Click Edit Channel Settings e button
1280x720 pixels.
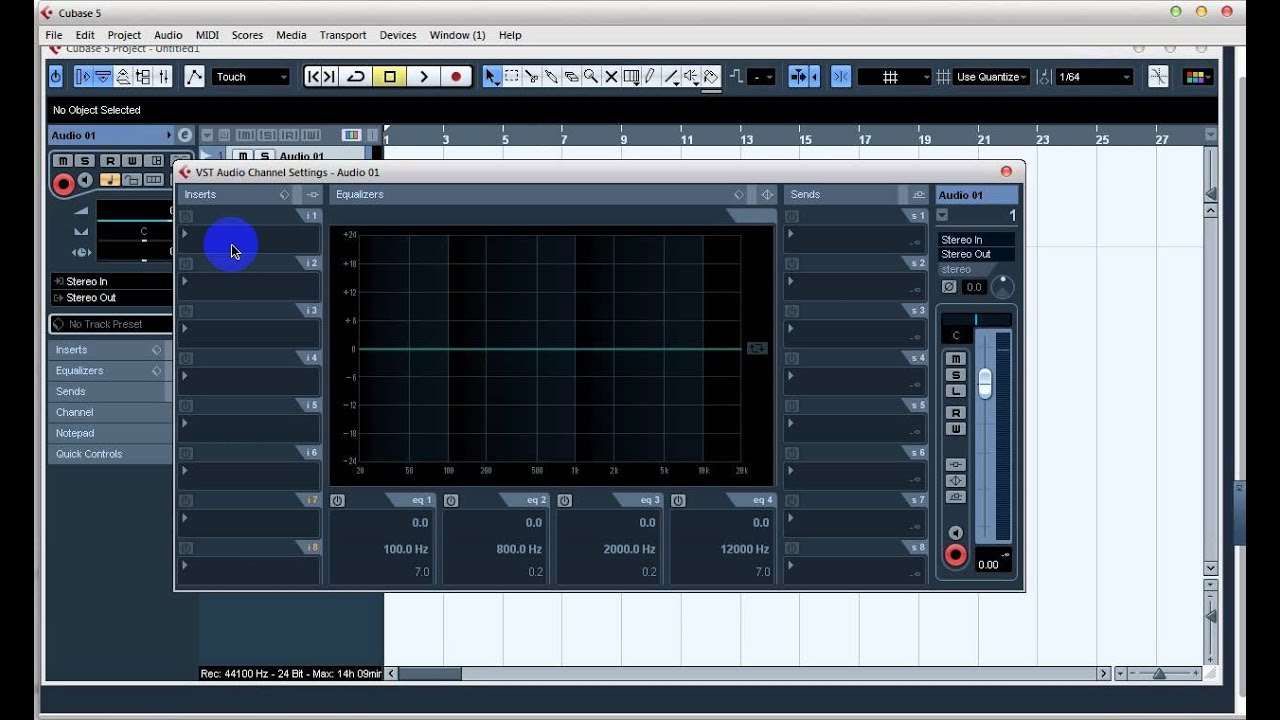pos(184,135)
